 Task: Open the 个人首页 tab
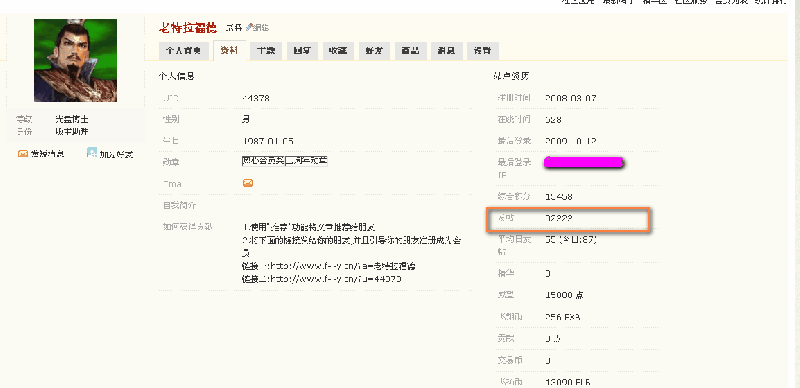[x=184, y=51]
